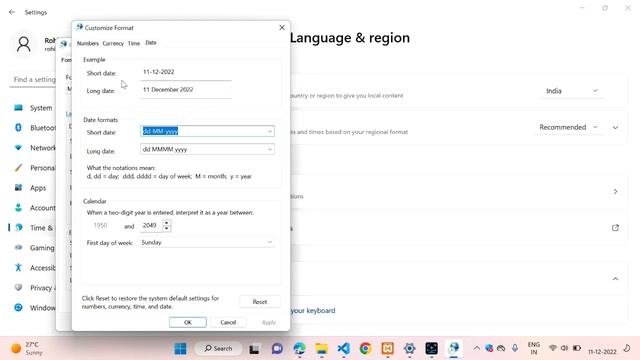Open the Recommended regional format dropdown
Viewport: 640px width, 360px height.
[x=569, y=127]
